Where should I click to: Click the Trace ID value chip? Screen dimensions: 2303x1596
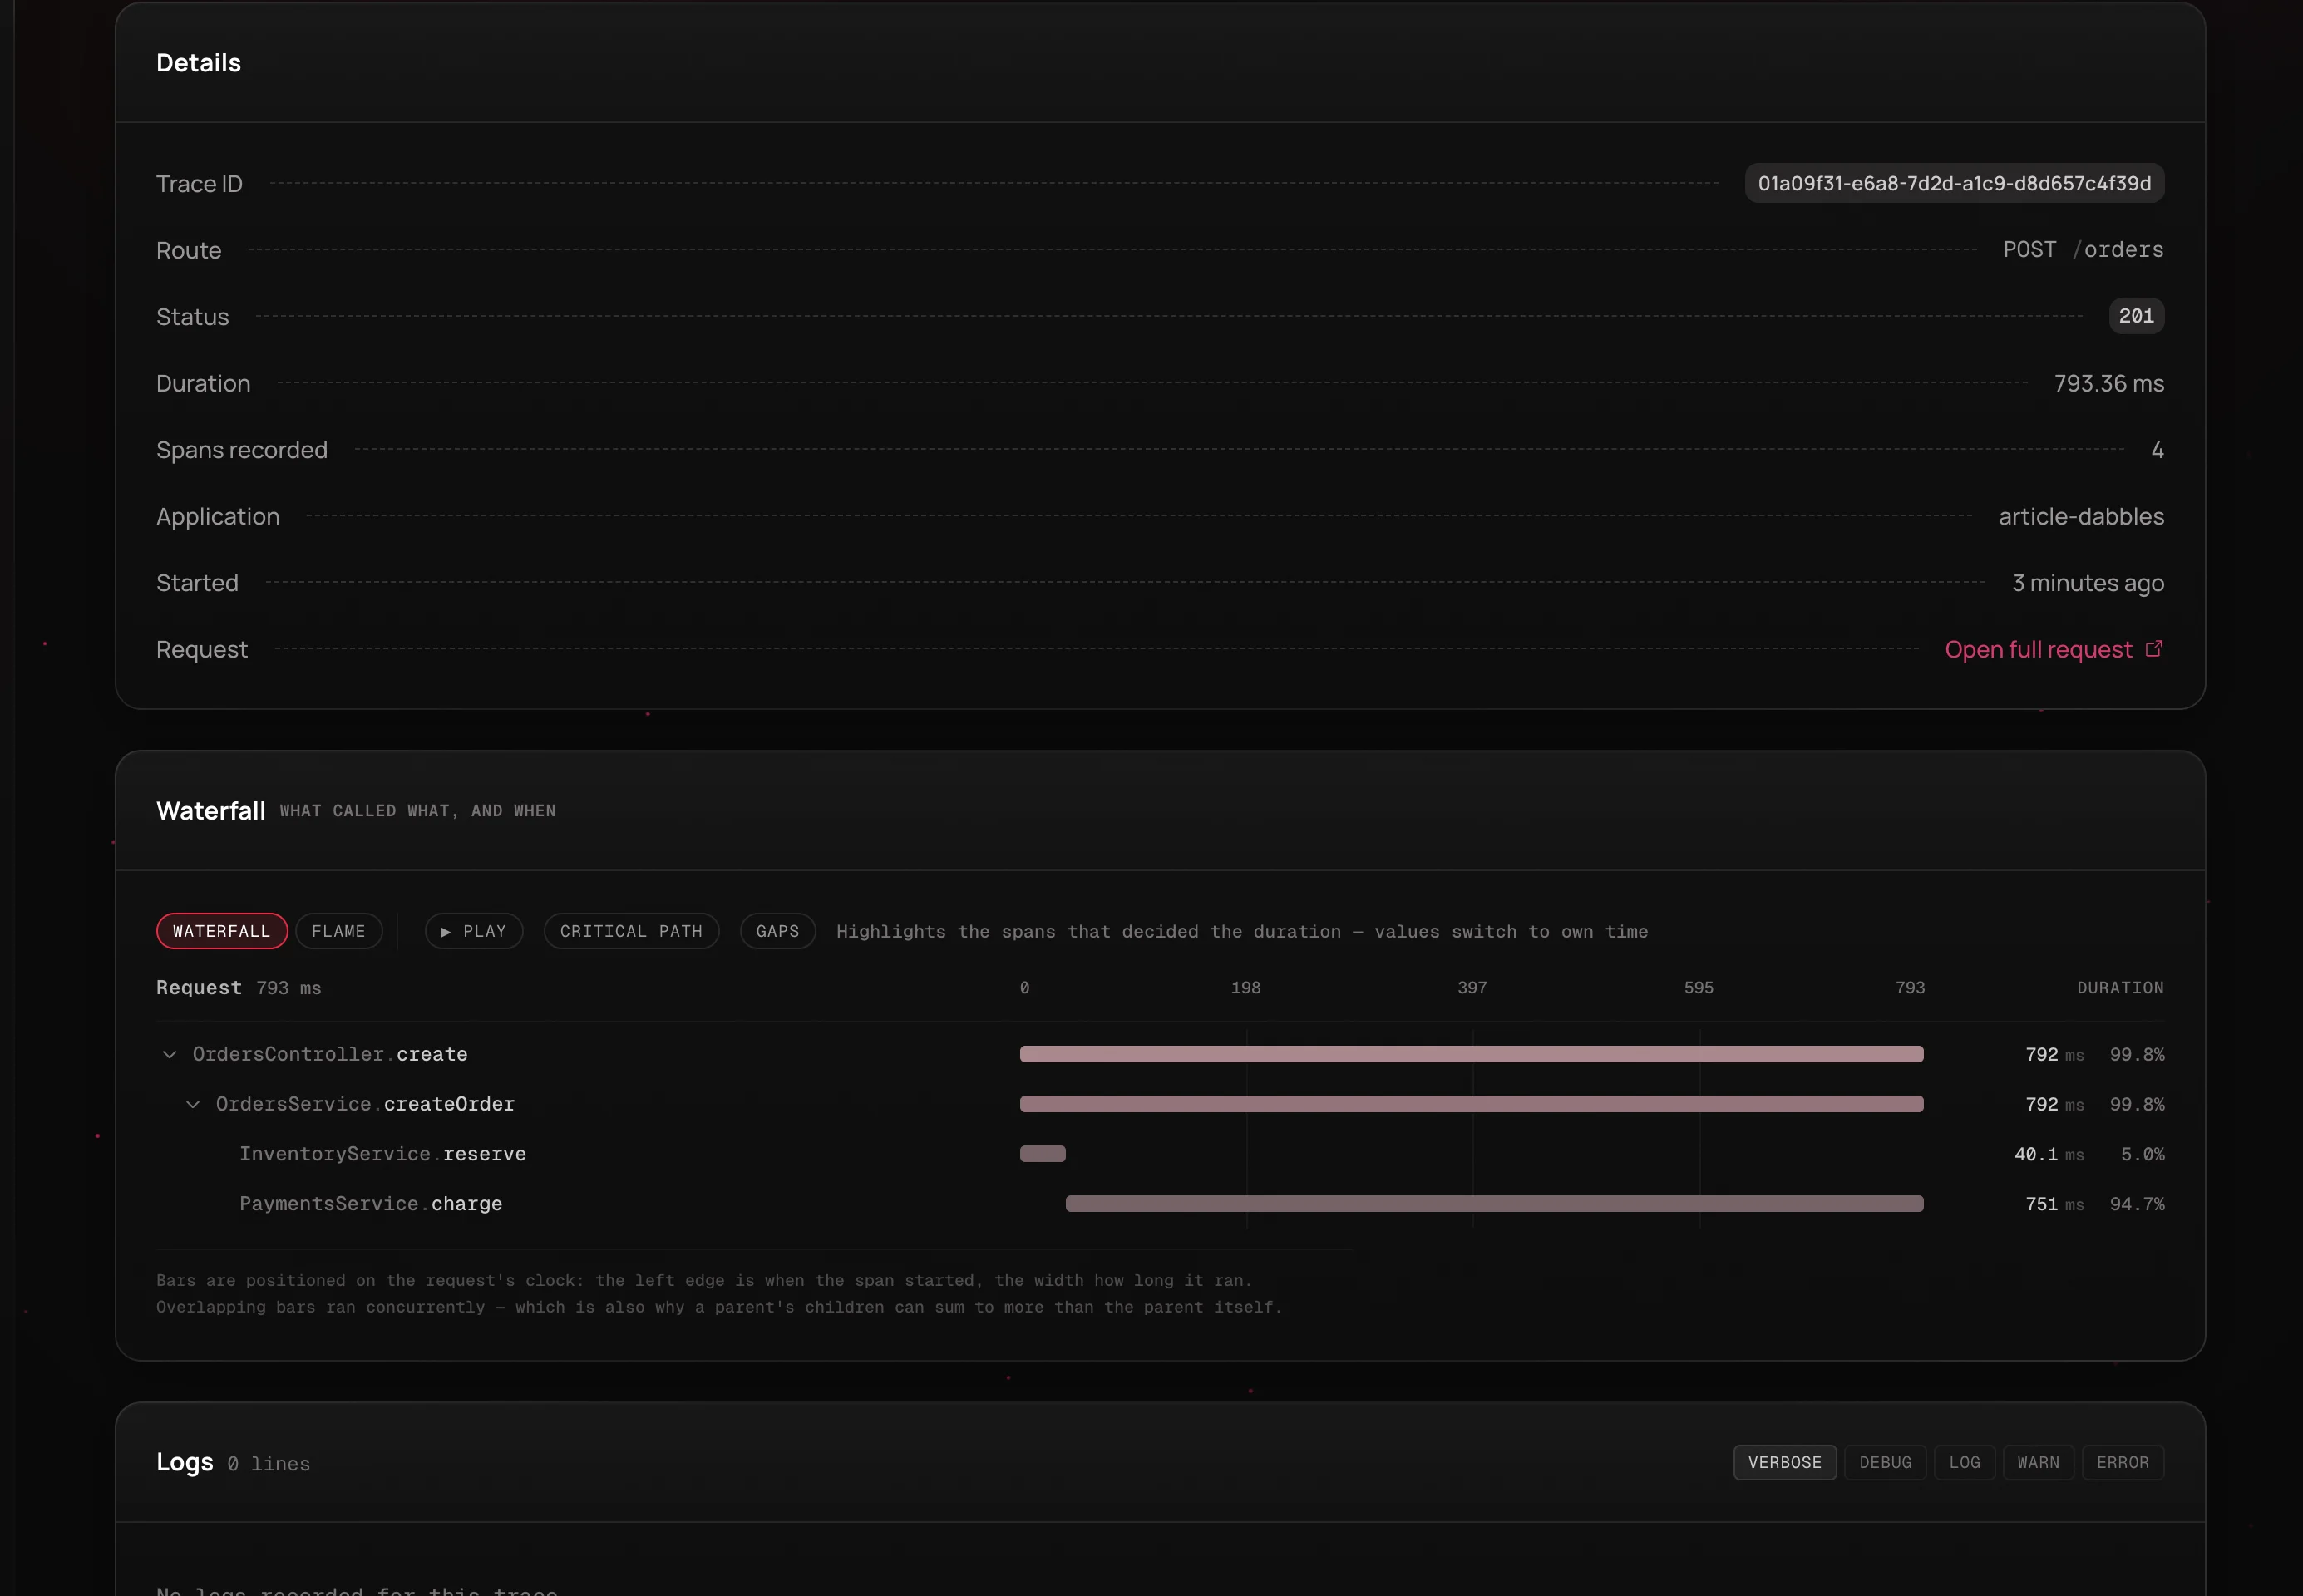(x=1954, y=183)
